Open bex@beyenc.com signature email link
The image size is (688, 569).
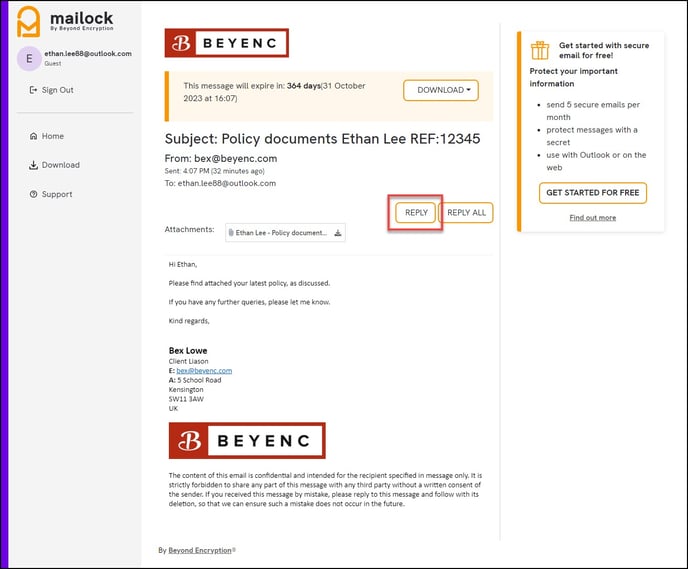204,371
